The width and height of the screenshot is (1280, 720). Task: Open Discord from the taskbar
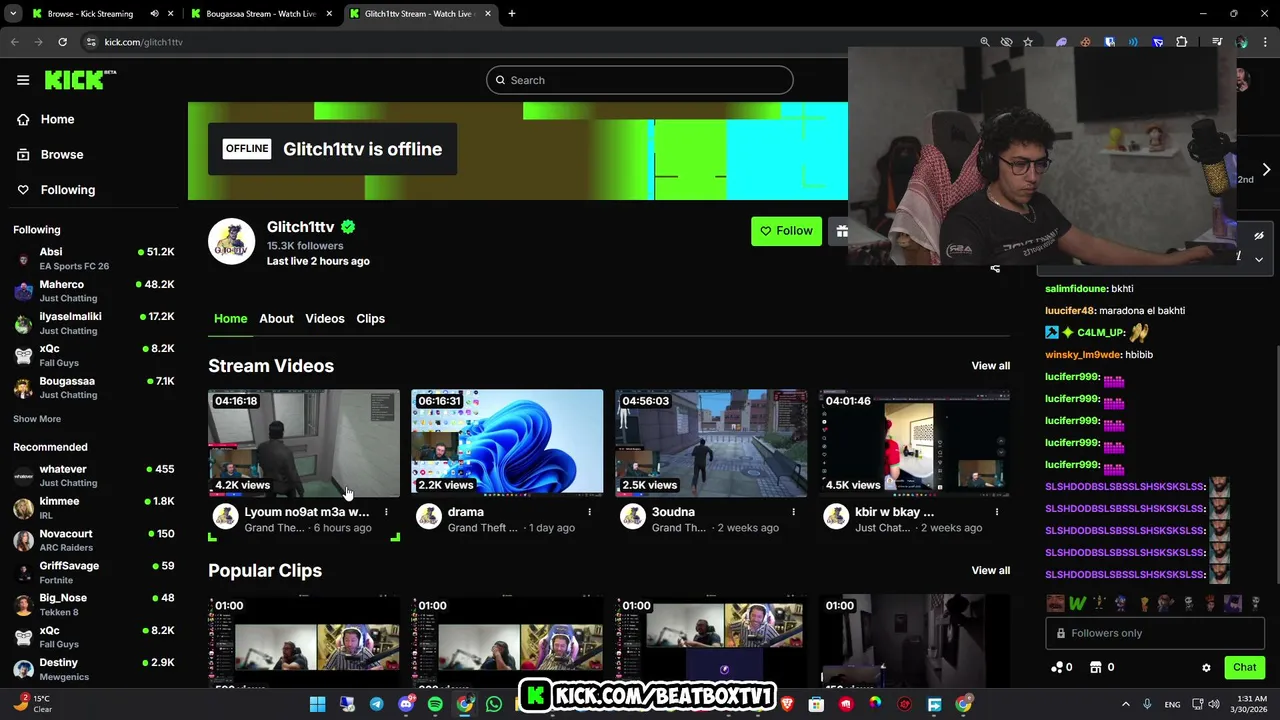click(x=406, y=704)
